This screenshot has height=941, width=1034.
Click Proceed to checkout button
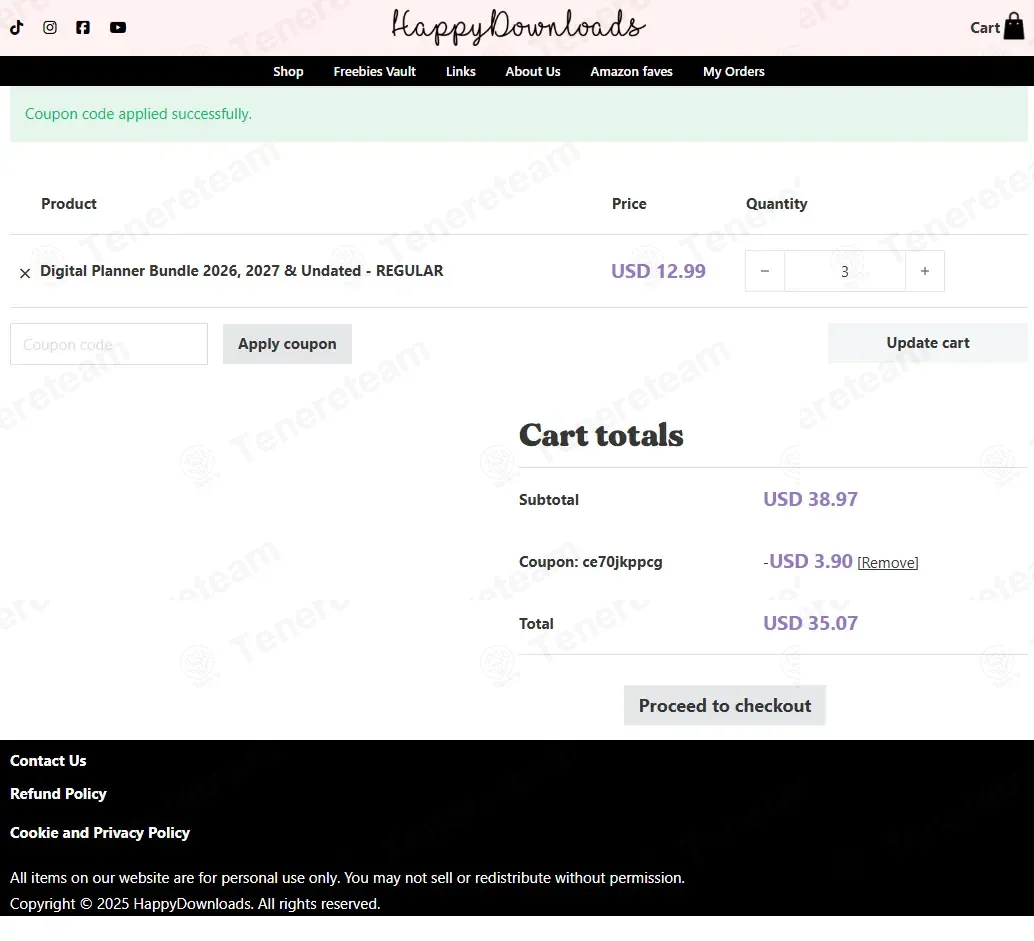725,706
